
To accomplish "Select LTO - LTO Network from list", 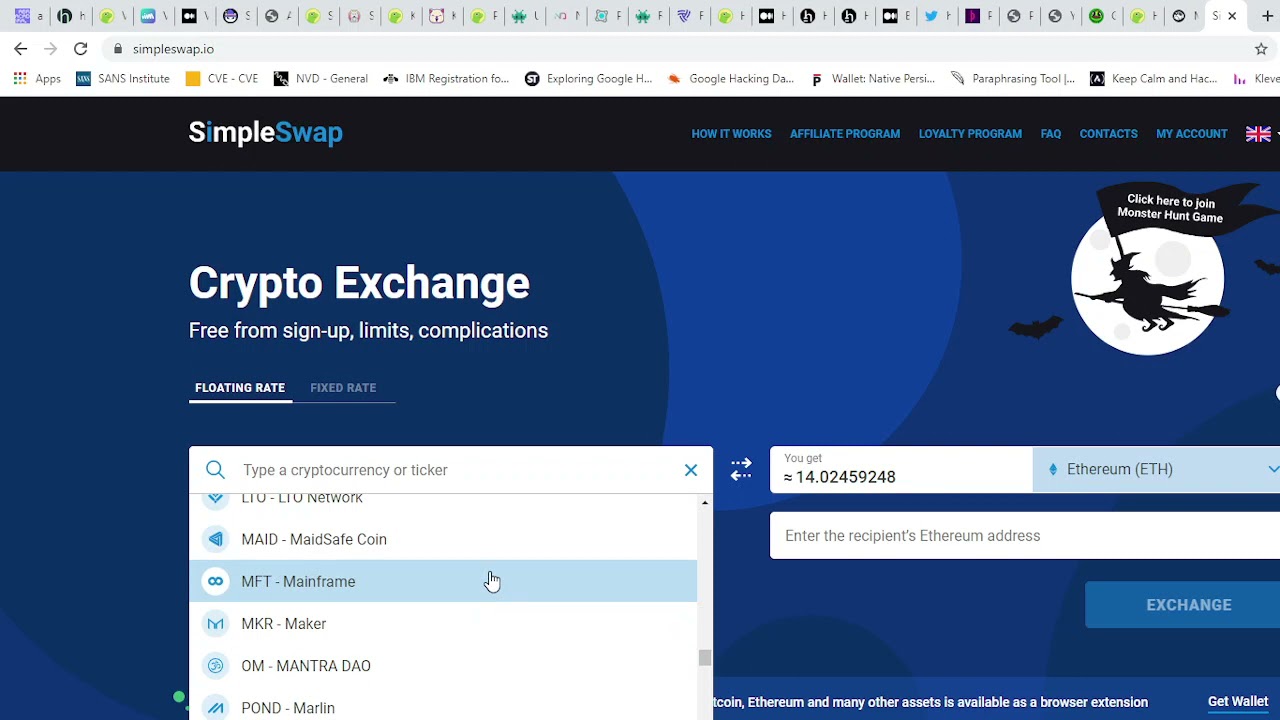I will (443, 500).
